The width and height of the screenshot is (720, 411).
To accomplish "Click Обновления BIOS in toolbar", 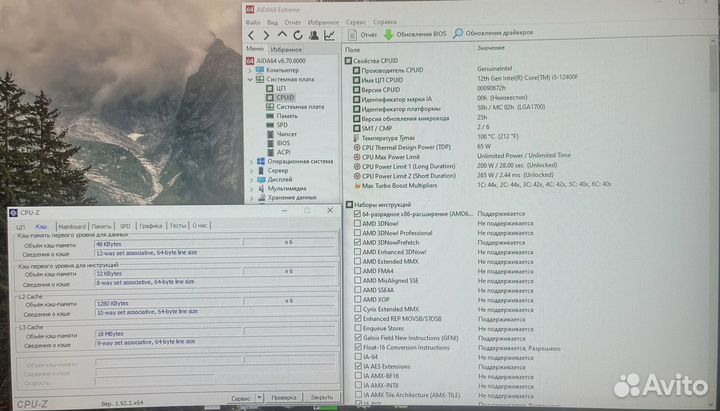I will [x=415, y=34].
